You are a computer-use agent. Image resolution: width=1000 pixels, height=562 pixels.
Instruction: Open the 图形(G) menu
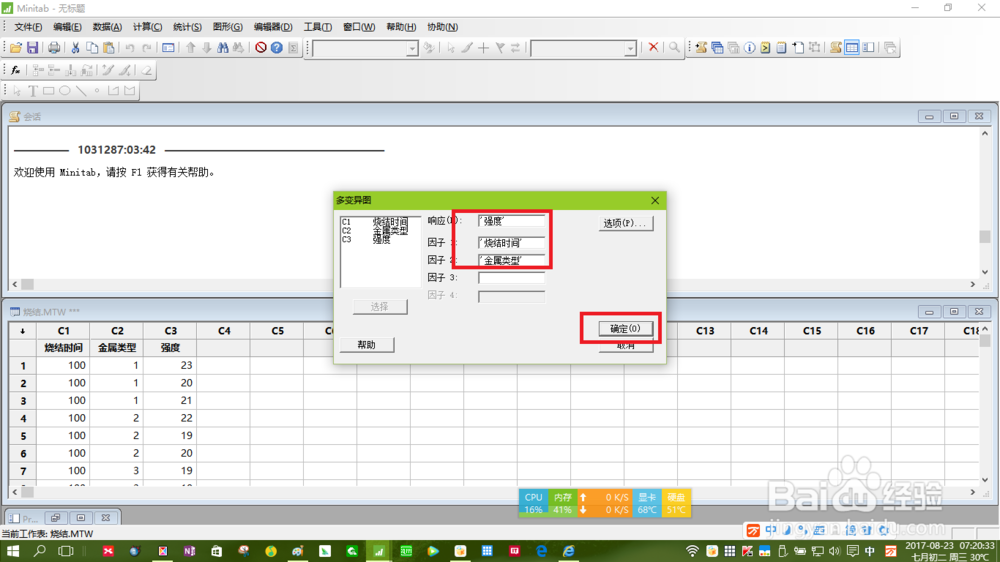coord(228,27)
